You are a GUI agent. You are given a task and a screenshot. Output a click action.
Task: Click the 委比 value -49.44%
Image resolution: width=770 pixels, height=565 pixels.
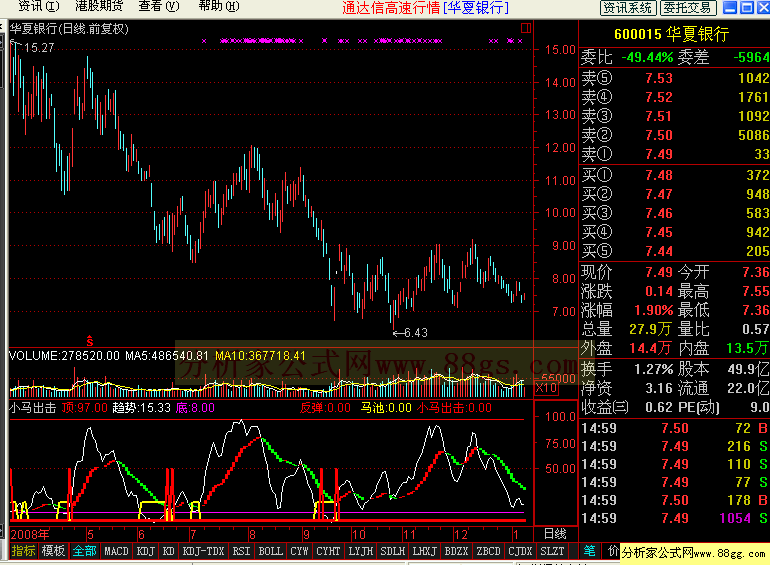click(x=647, y=57)
